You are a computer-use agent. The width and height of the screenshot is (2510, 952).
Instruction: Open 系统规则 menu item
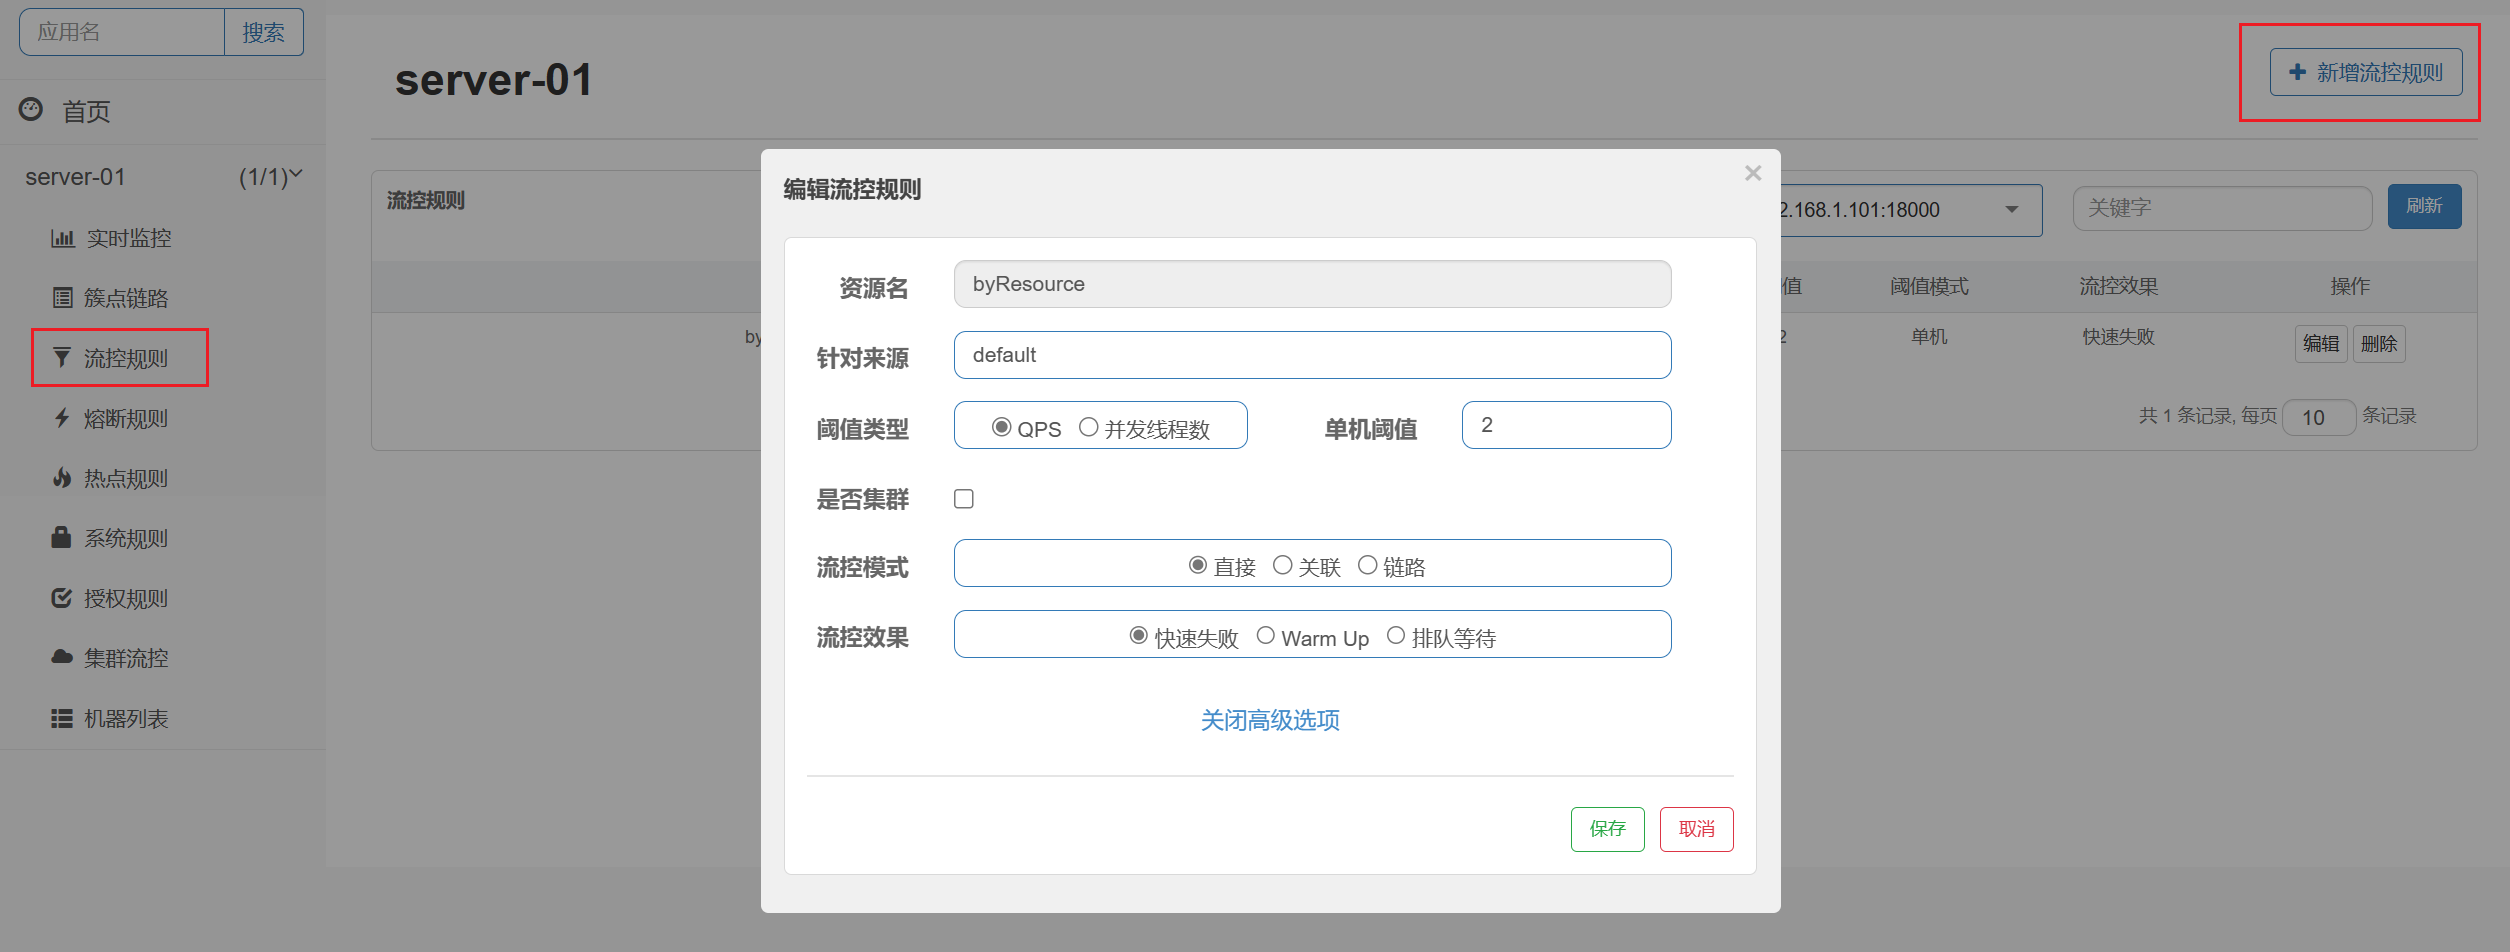point(126,538)
